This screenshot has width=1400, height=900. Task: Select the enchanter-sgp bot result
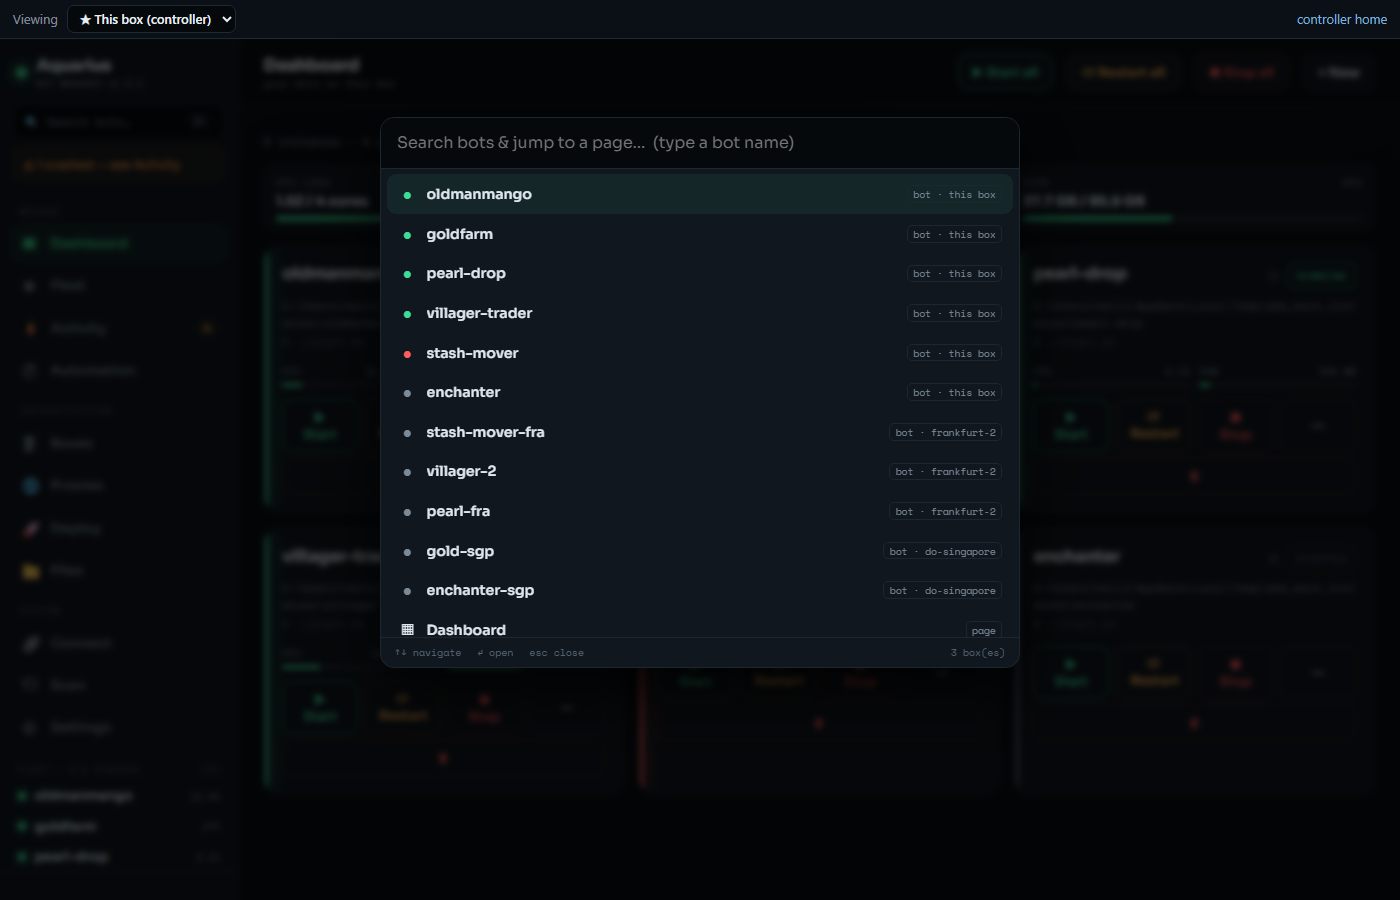click(x=700, y=590)
